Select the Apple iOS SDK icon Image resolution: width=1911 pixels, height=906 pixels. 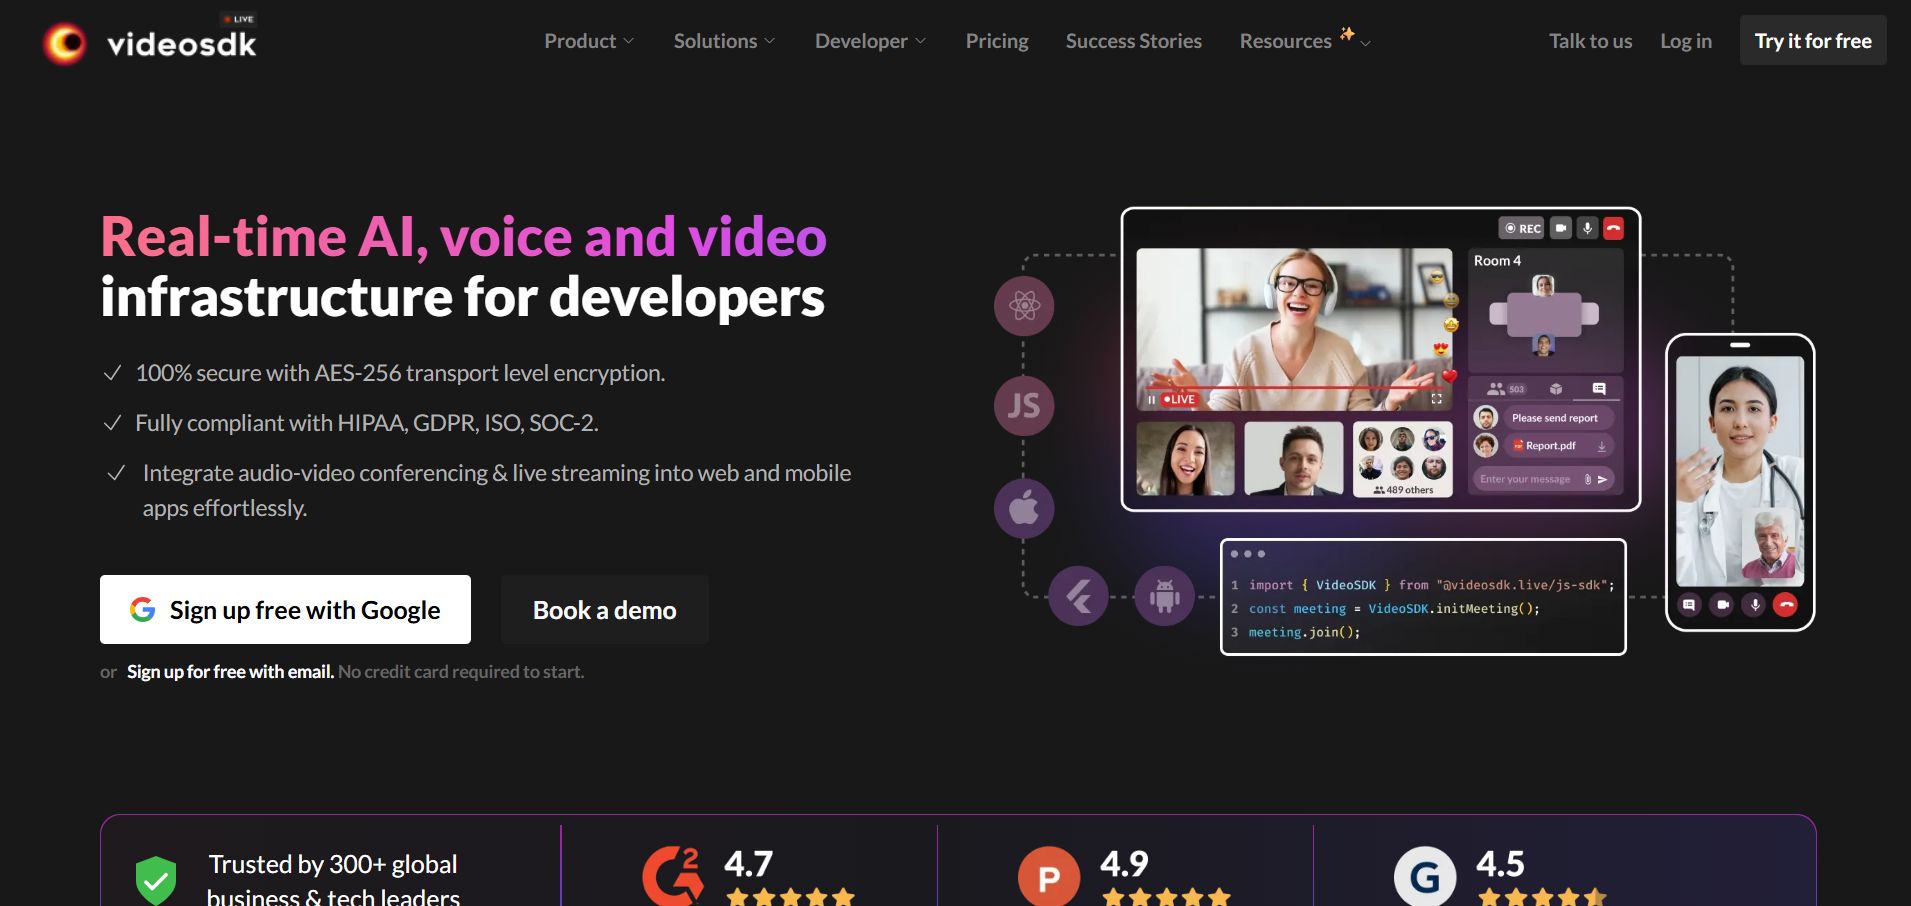pyautogui.click(x=1024, y=508)
